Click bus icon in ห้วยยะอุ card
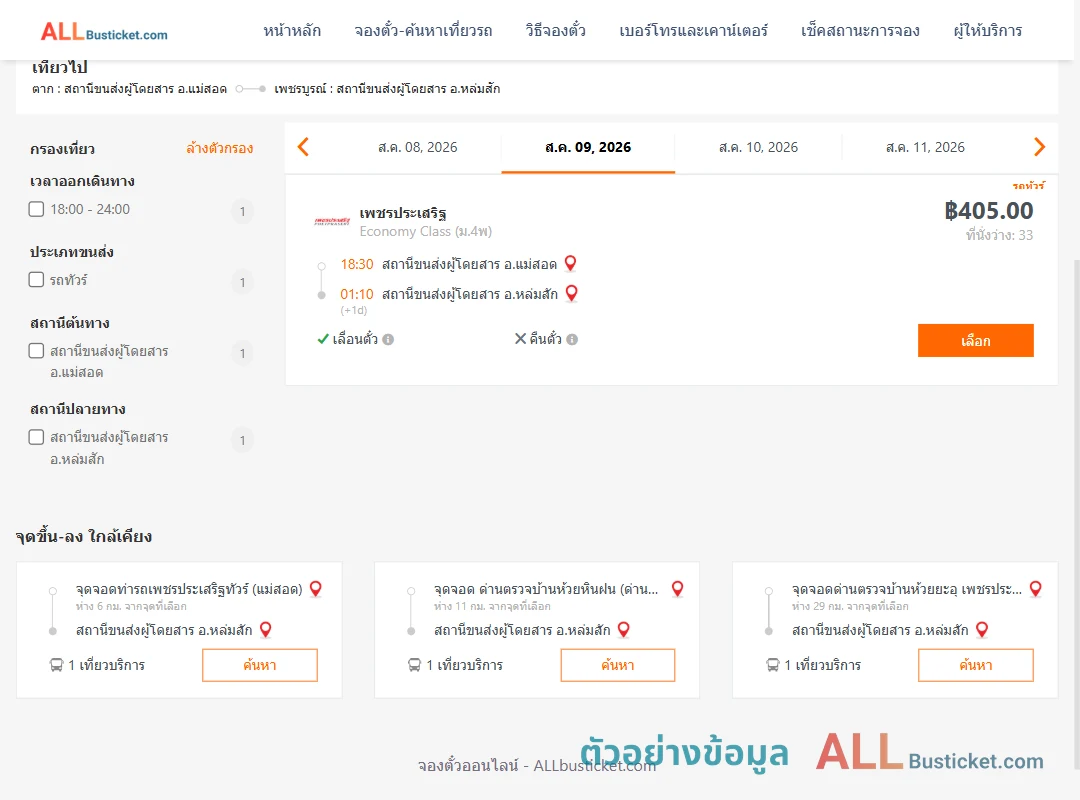 [773, 665]
